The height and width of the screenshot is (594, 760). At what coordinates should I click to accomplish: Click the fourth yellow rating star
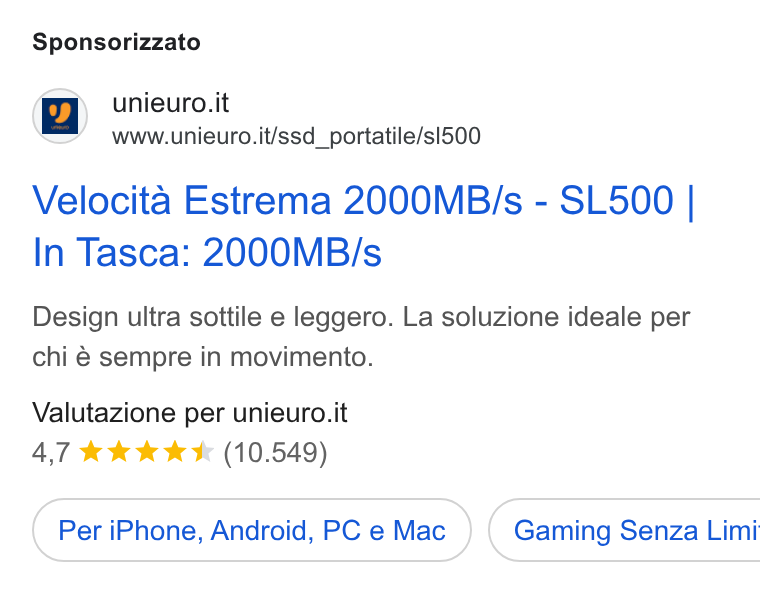pyautogui.click(x=175, y=452)
